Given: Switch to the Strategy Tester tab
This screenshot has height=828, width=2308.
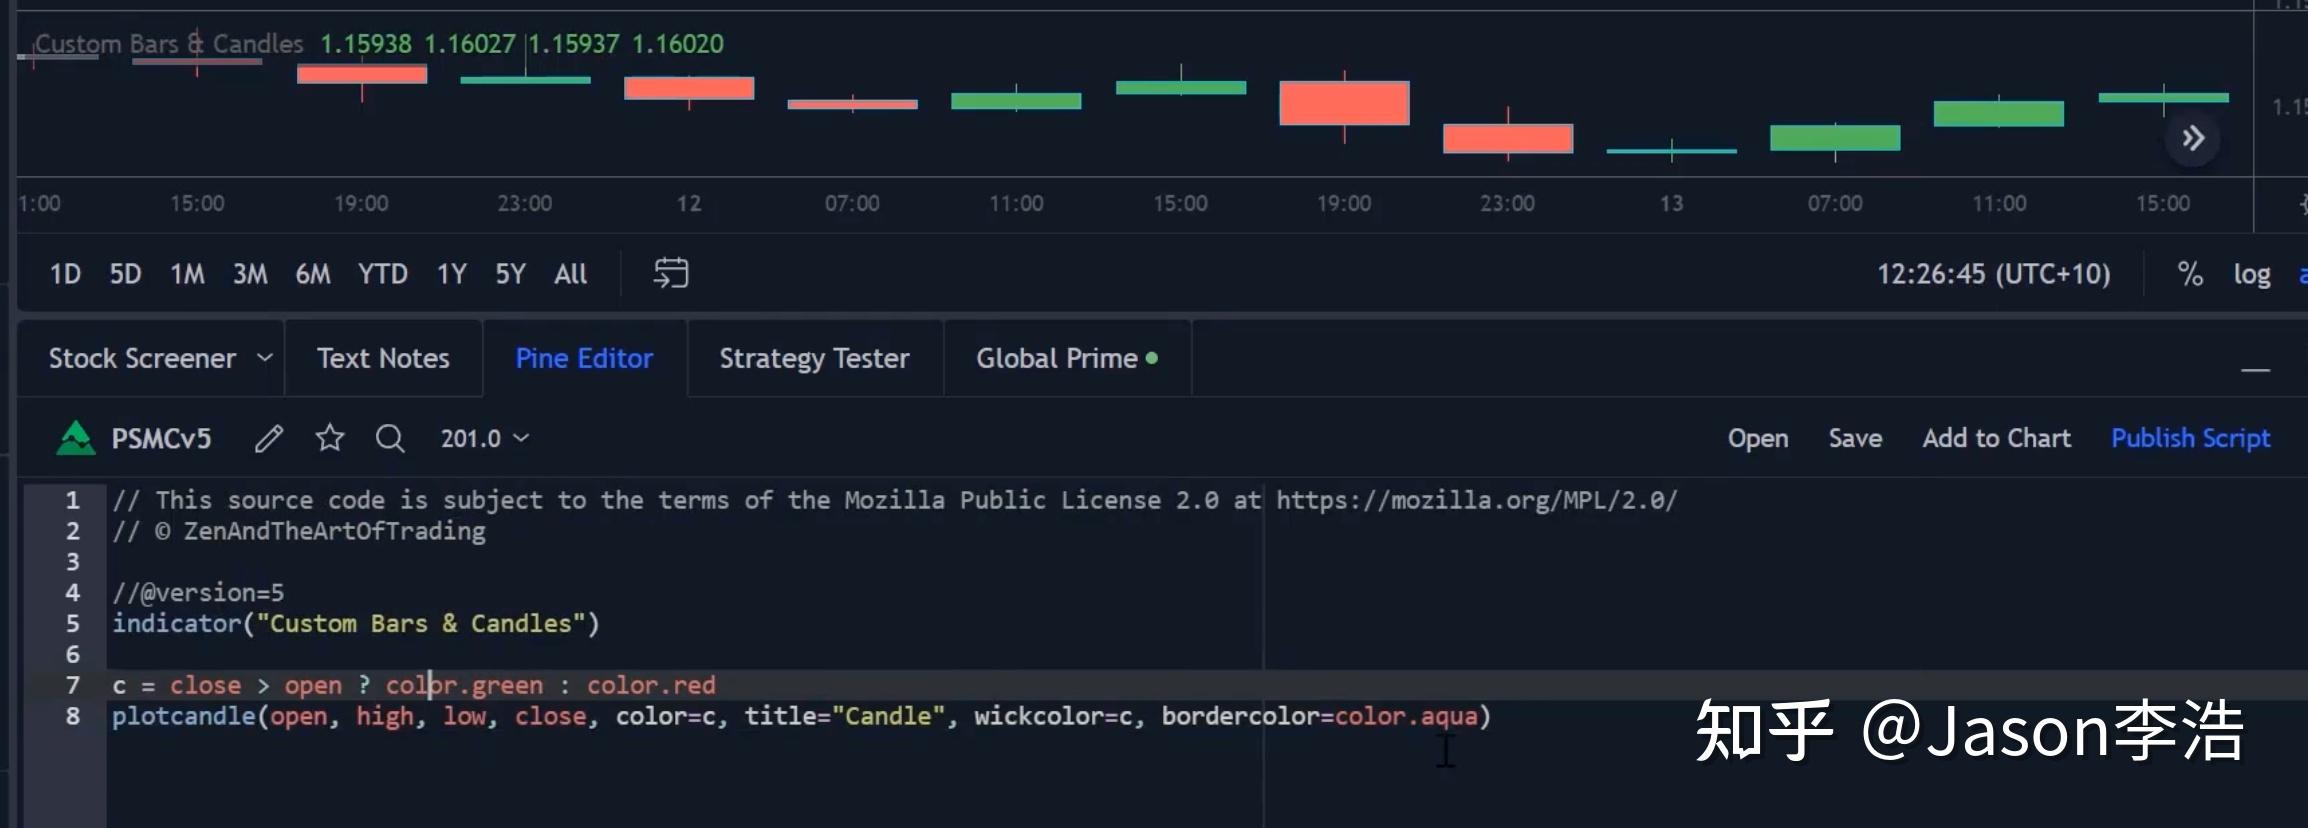Looking at the screenshot, I should tap(814, 358).
